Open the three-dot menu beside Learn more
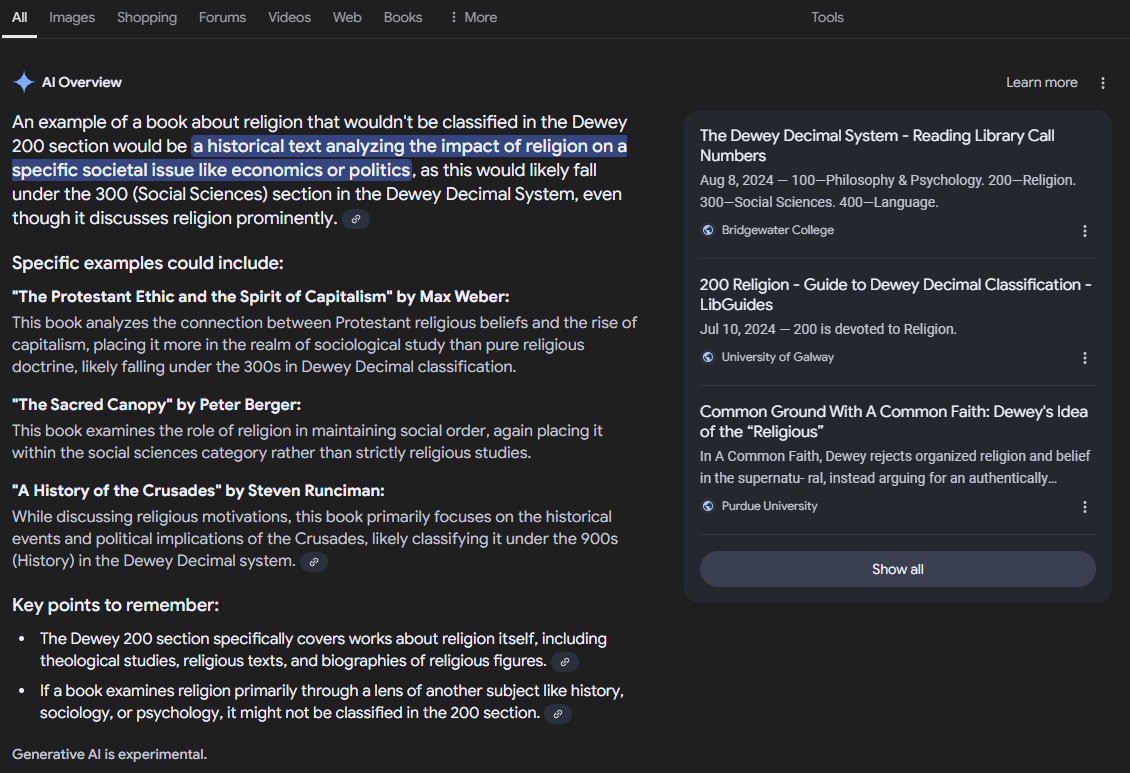 (x=1102, y=82)
